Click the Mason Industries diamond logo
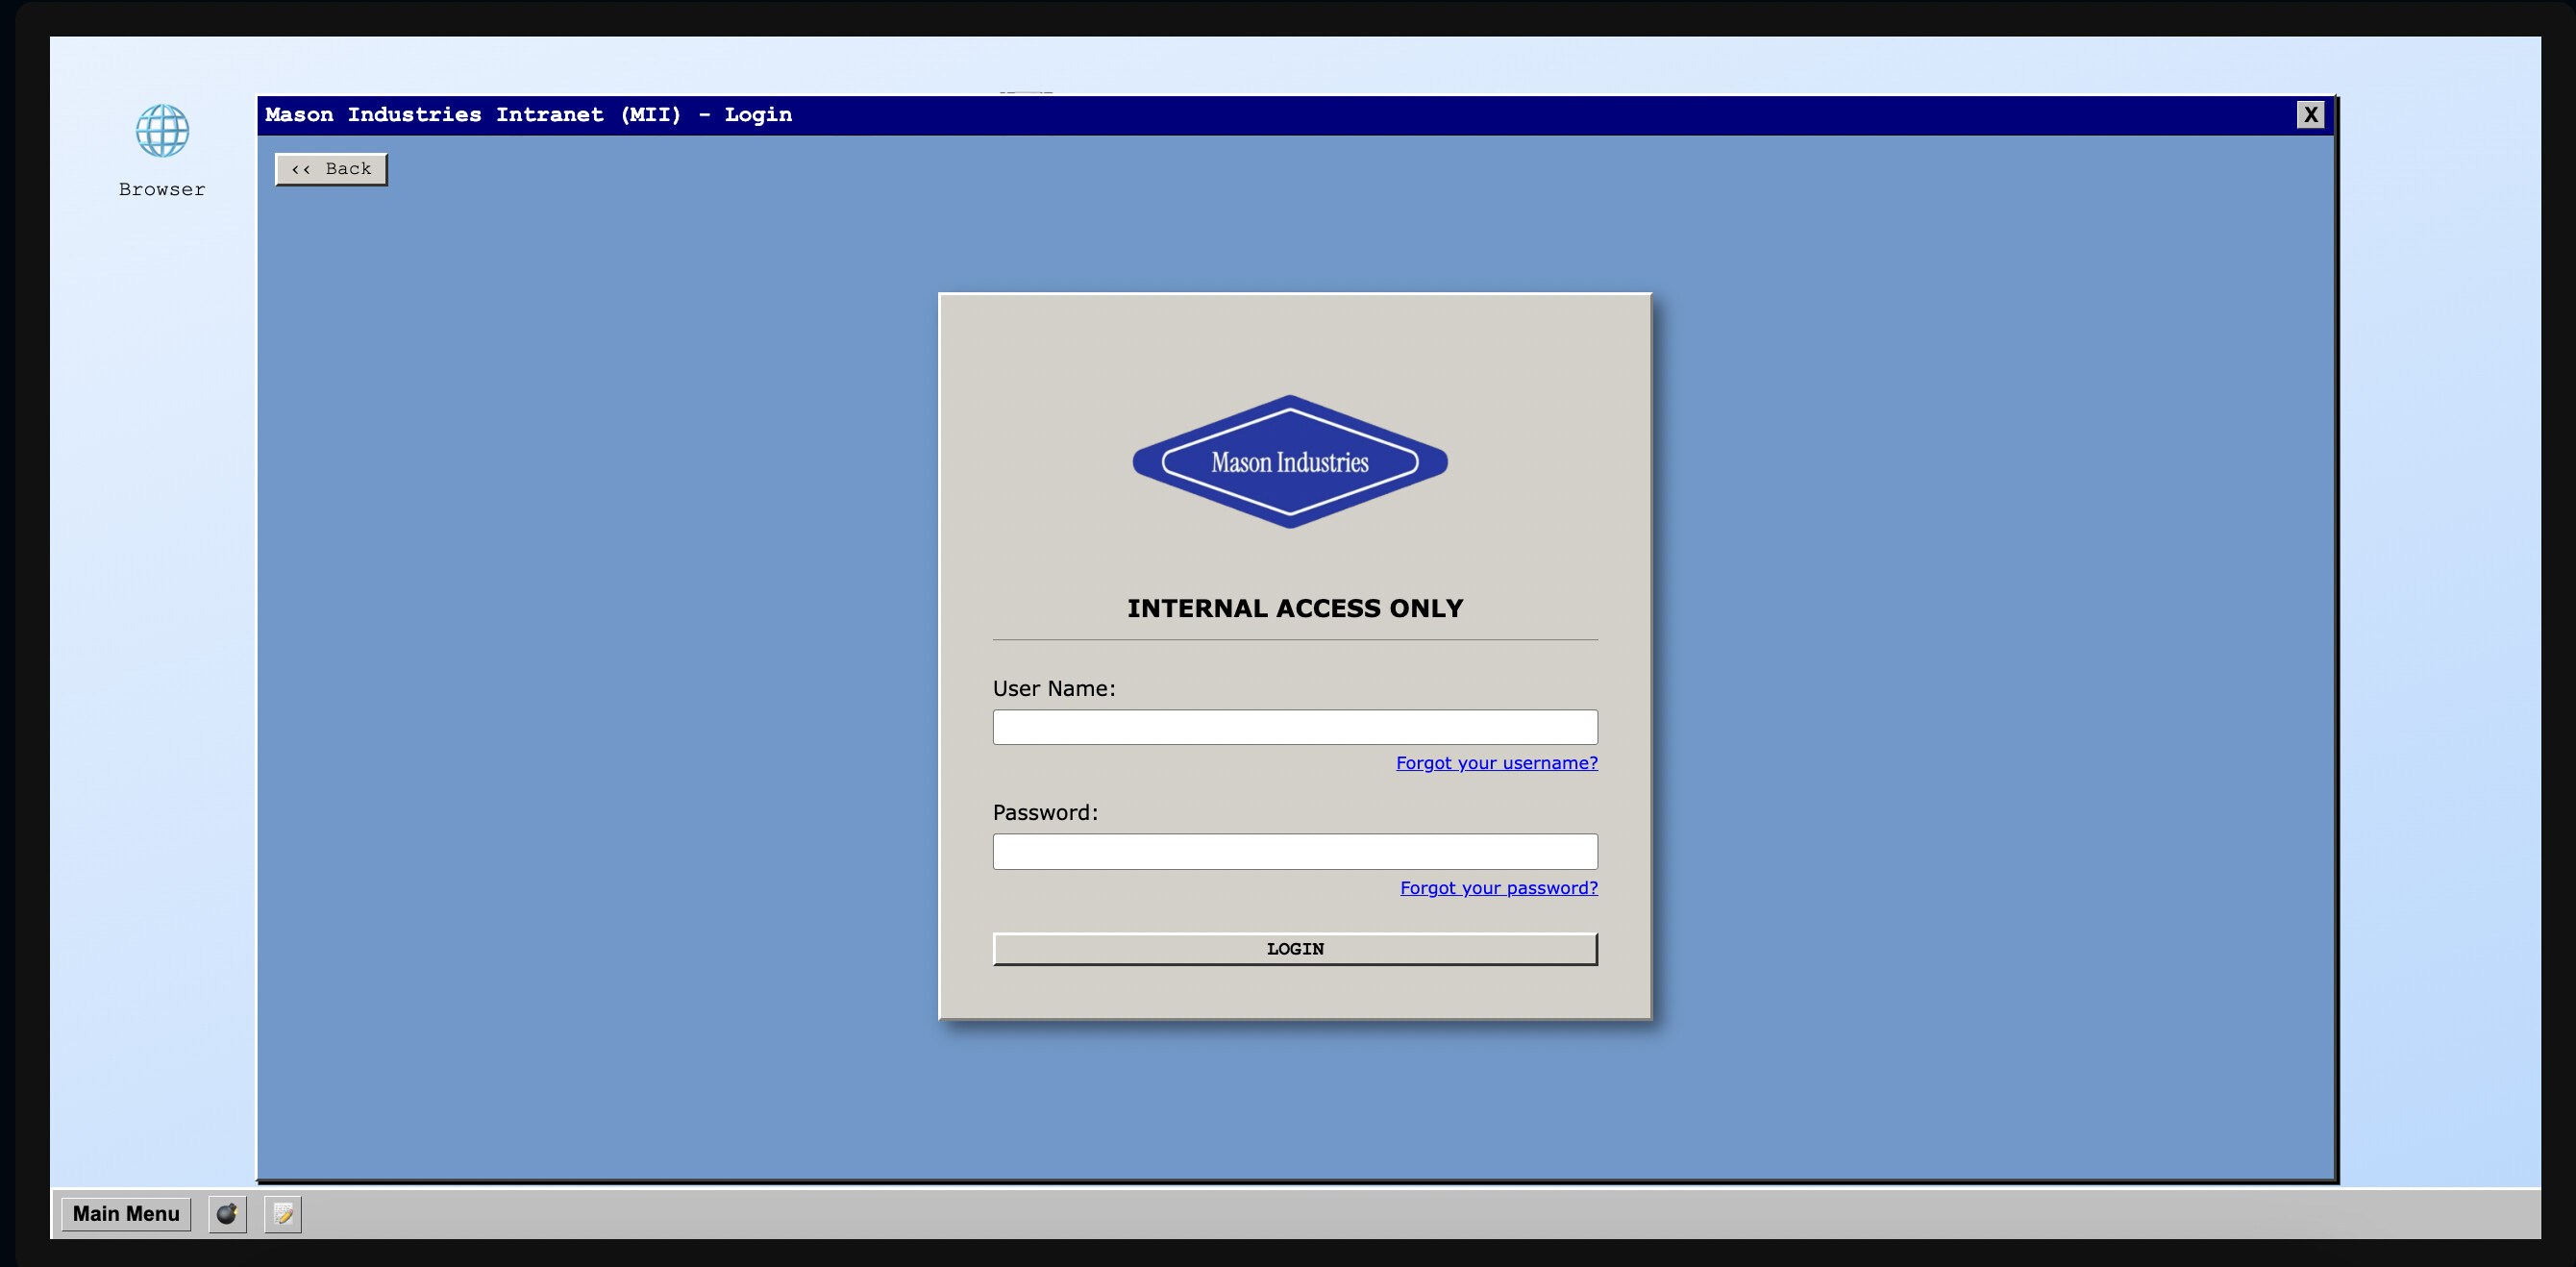This screenshot has width=2576, height=1267. click(x=1290, y=461)
